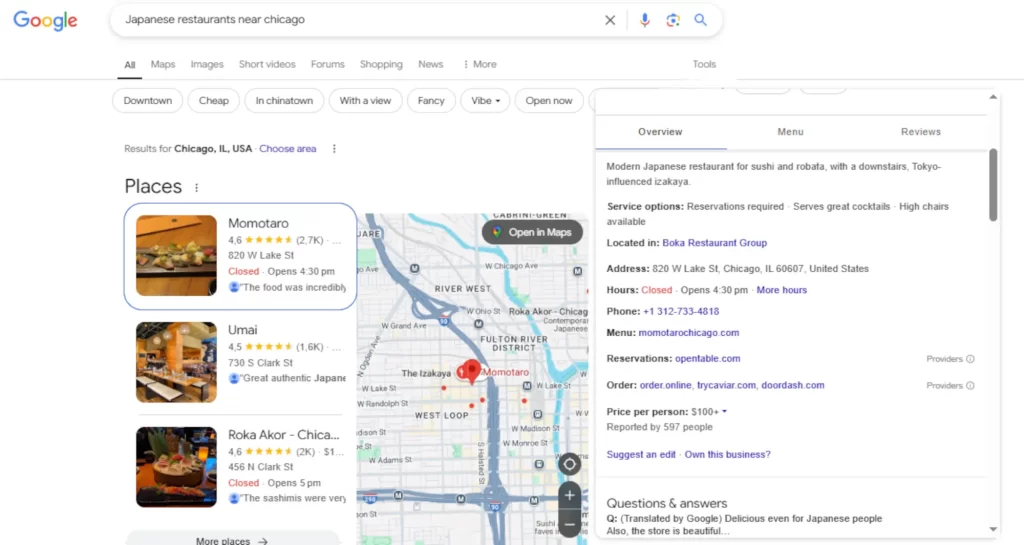
Task: Show info for Reservations Providers
Action: [970, 359]
